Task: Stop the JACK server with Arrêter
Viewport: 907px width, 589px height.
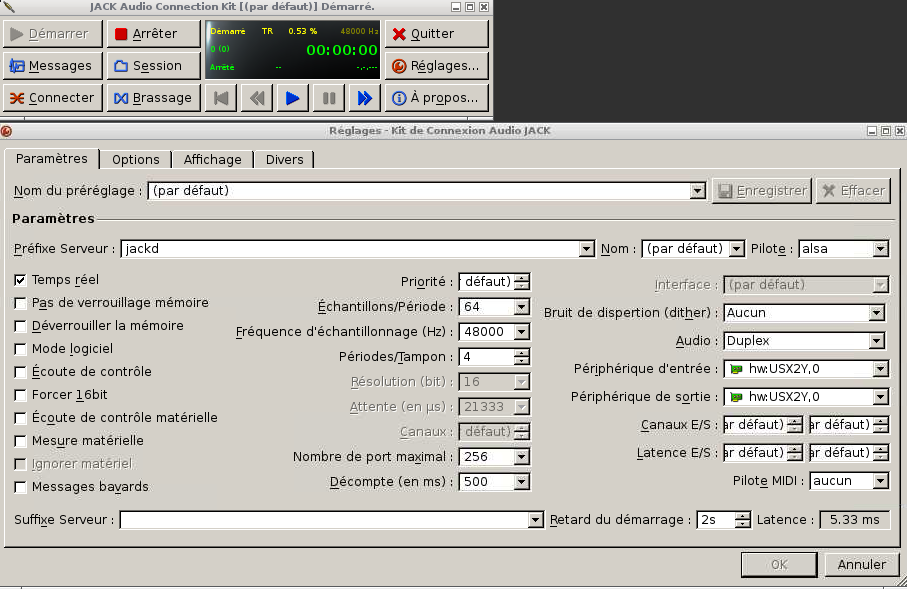Action: pyautogui.click(x=153, y=34)
